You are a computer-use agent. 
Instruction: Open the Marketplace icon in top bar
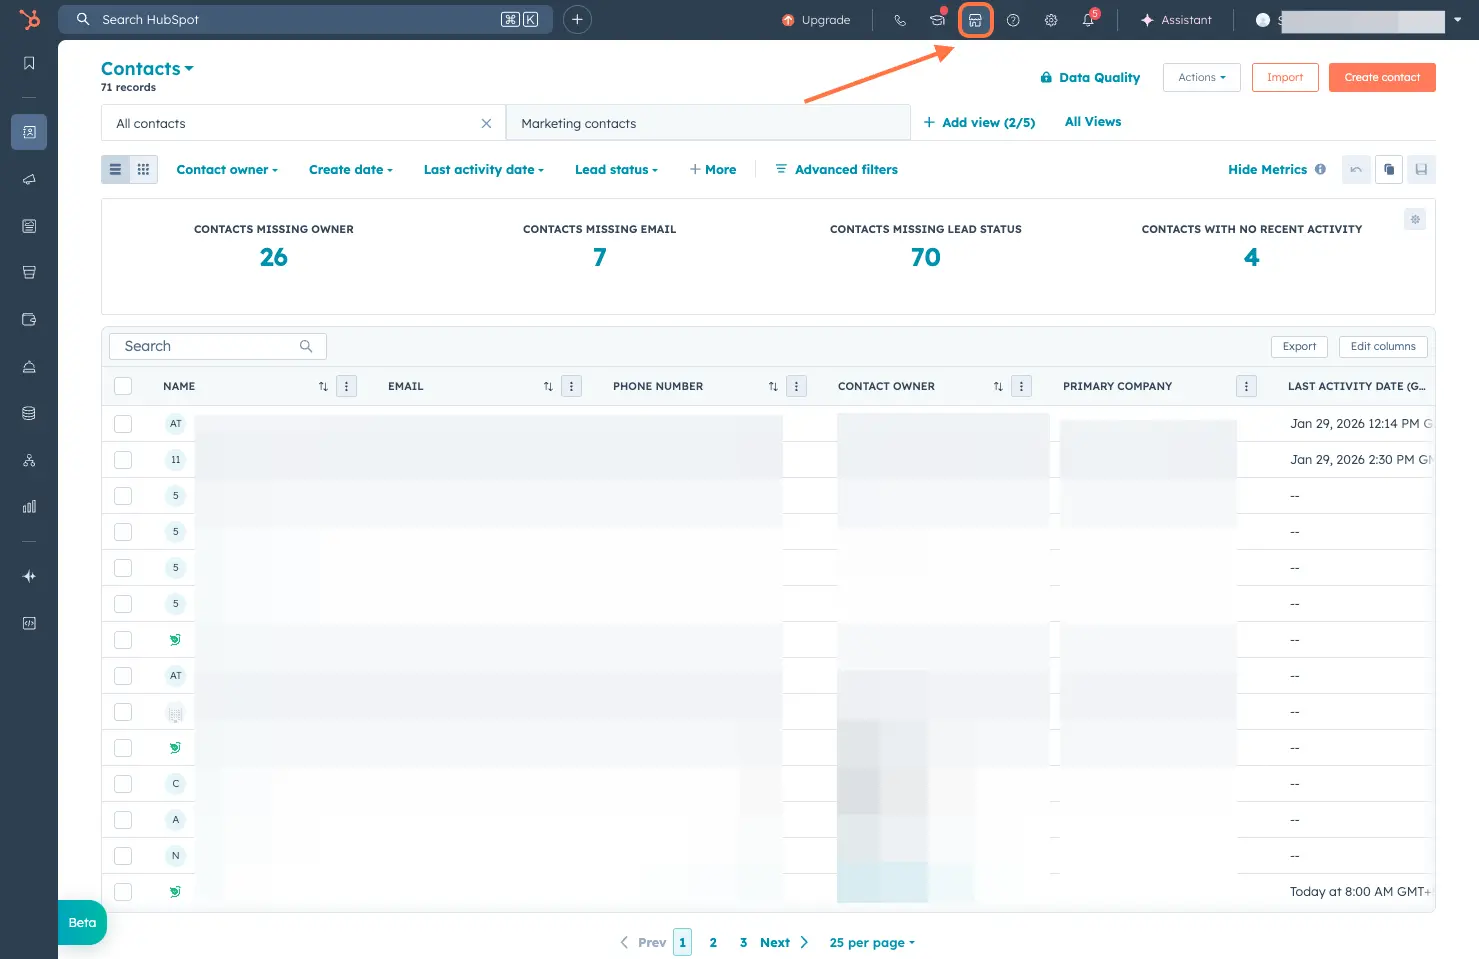pyautogui.click(x=975, y=20)
